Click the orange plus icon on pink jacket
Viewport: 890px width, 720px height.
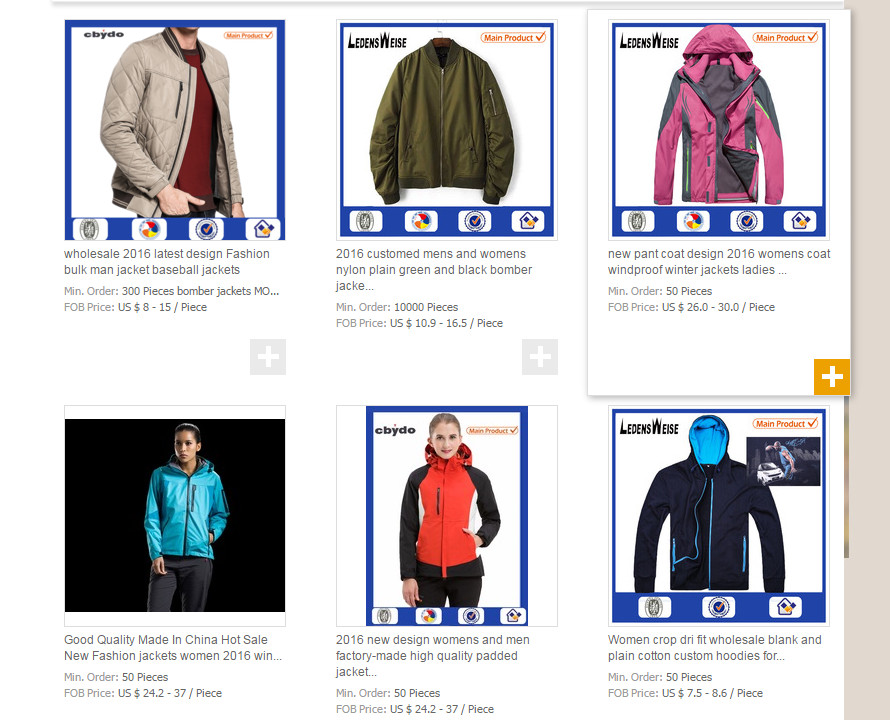click(x=832, y=376)
